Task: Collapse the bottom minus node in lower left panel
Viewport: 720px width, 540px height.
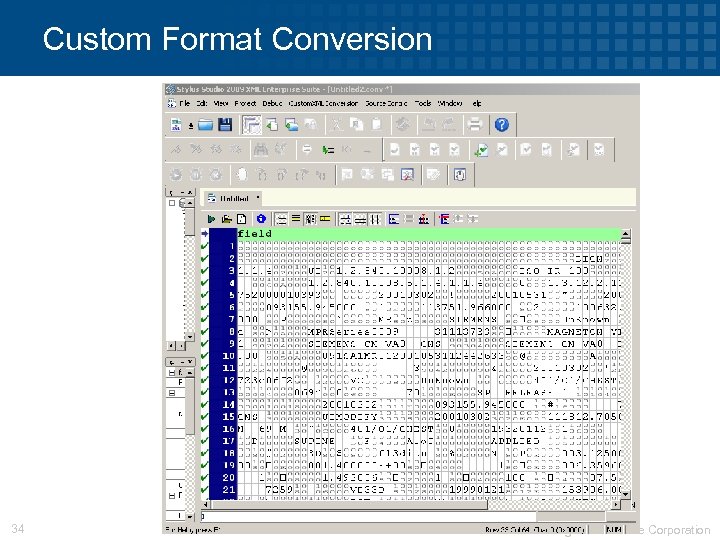Action: tap(172, 495)
